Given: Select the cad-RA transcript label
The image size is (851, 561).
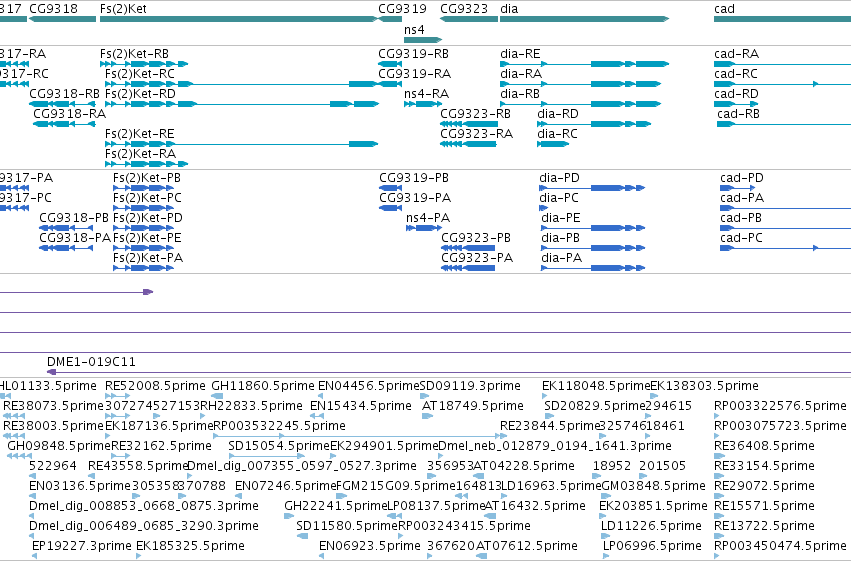Looking at the screenshot, I should point(736,54).
